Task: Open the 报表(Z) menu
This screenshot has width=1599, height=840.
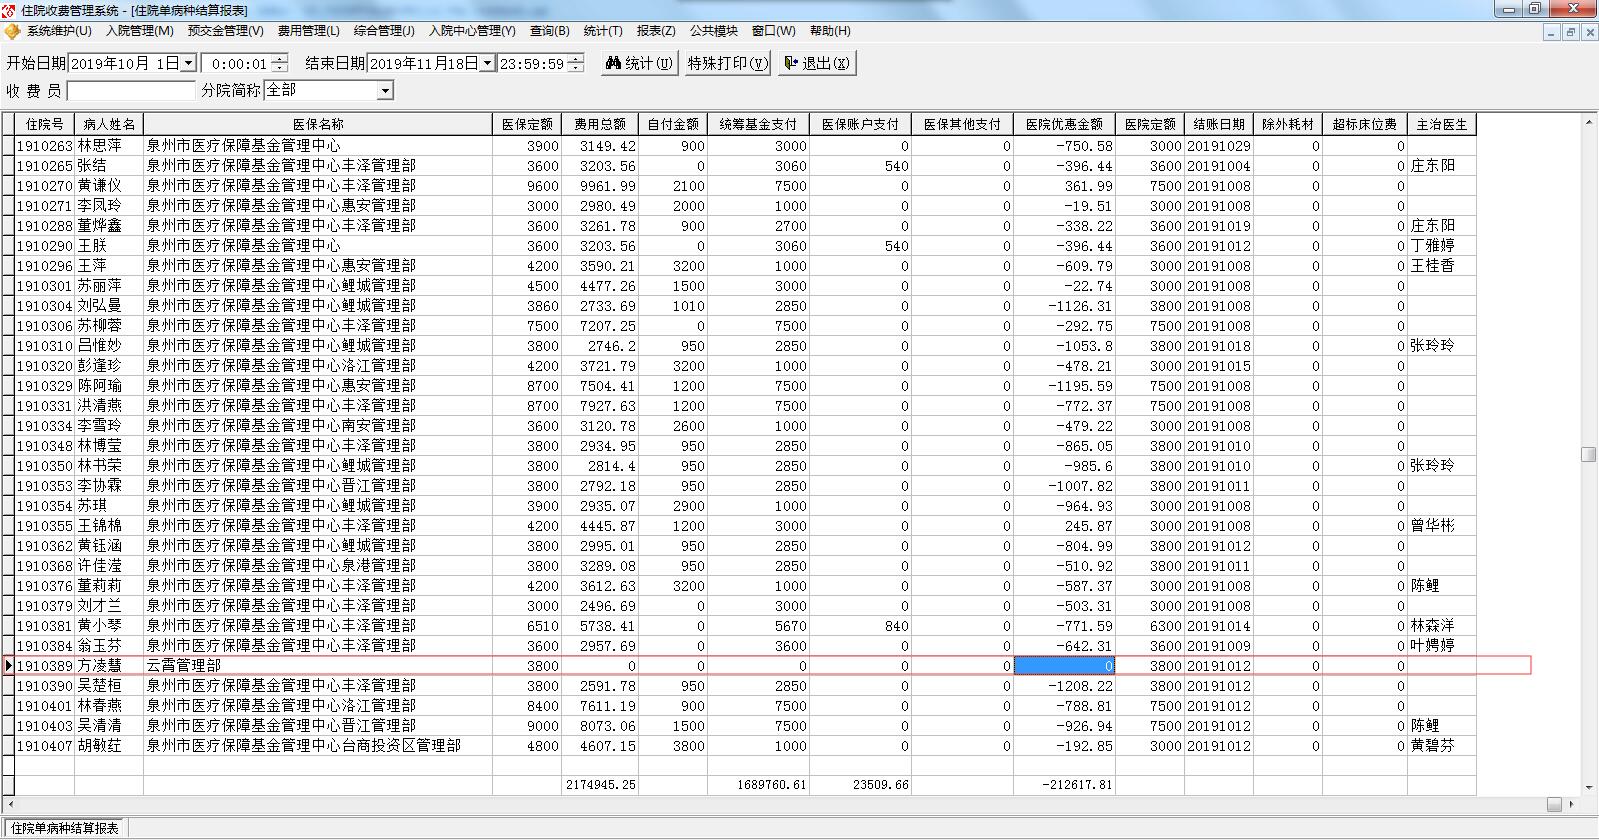Action: click(x=656, y=31)
